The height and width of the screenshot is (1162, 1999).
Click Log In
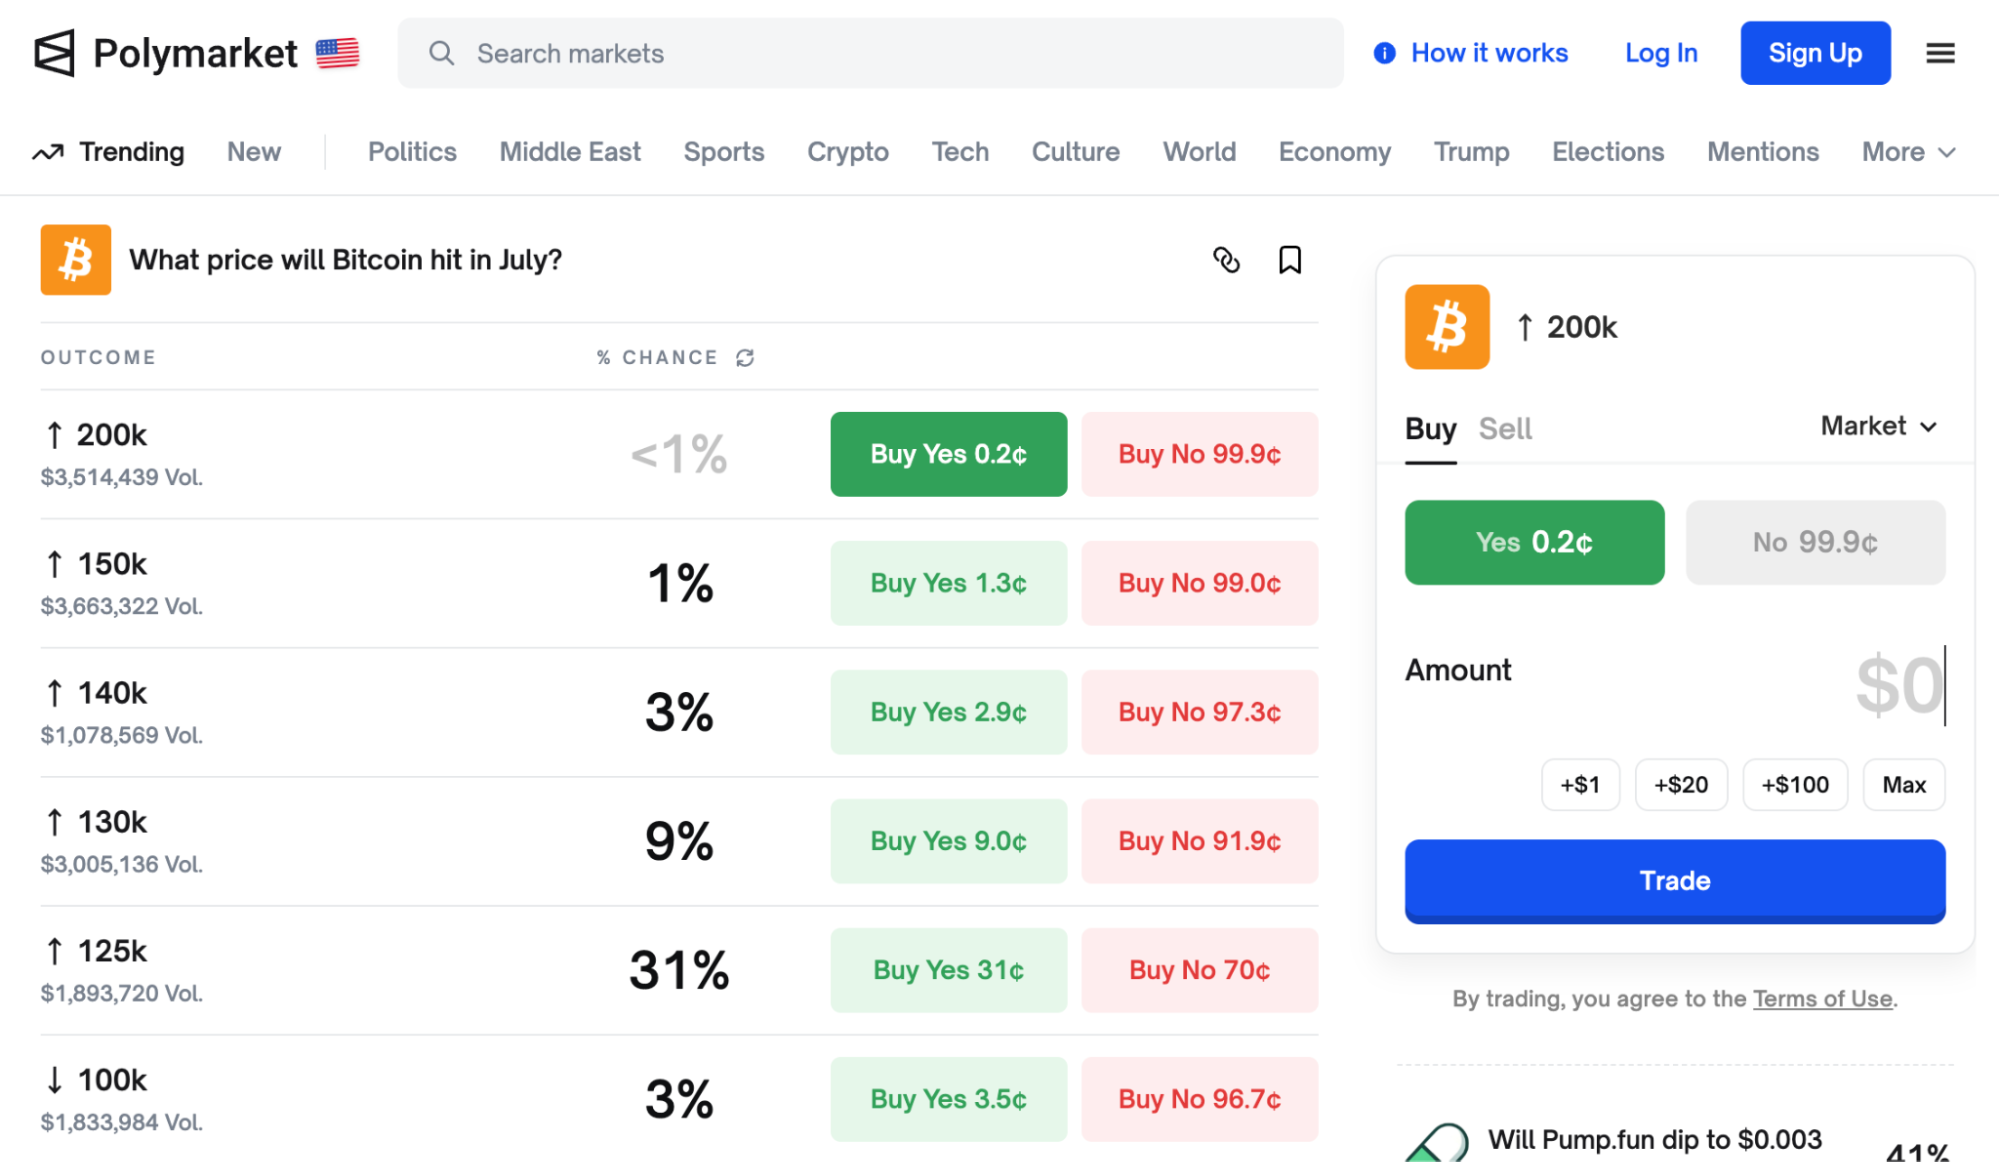point(1661,53)
